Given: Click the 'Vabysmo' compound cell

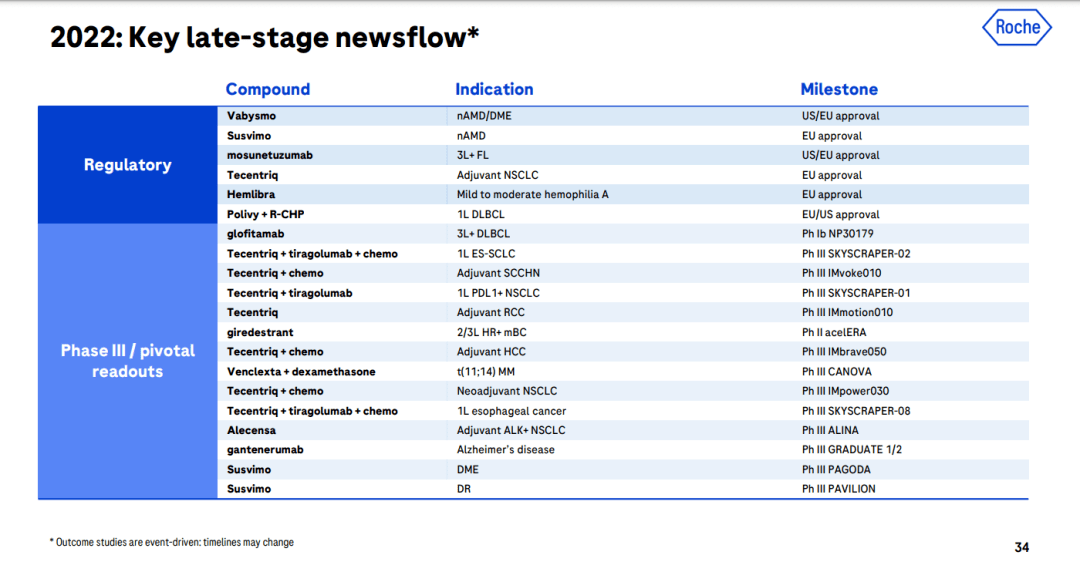Looking at the screenshot, I should click(x=251, y=116).
